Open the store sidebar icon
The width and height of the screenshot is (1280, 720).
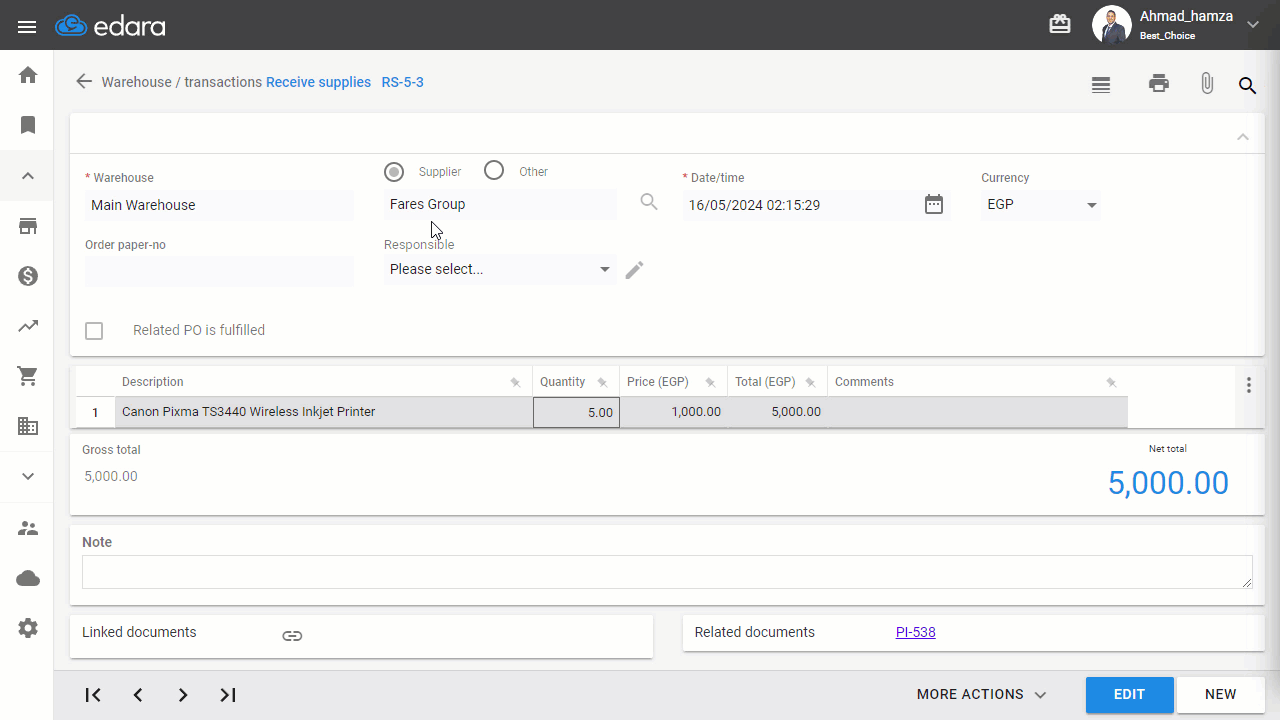28,226
